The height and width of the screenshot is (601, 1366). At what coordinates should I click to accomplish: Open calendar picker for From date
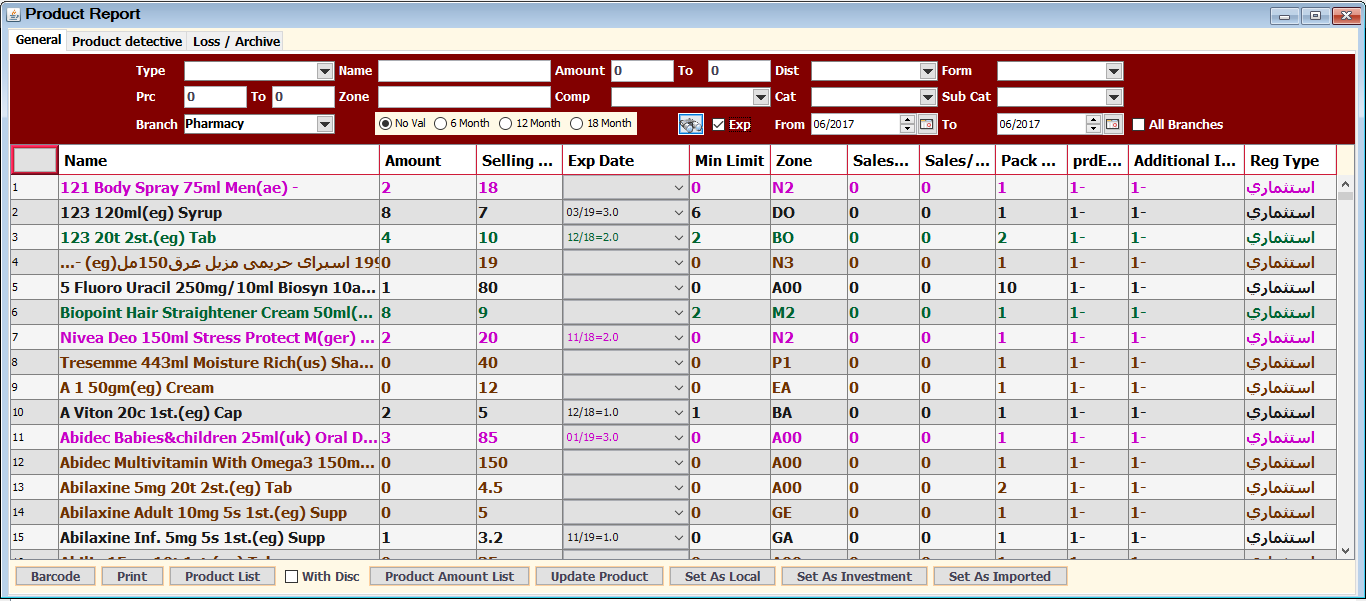[x=926, y=124]
